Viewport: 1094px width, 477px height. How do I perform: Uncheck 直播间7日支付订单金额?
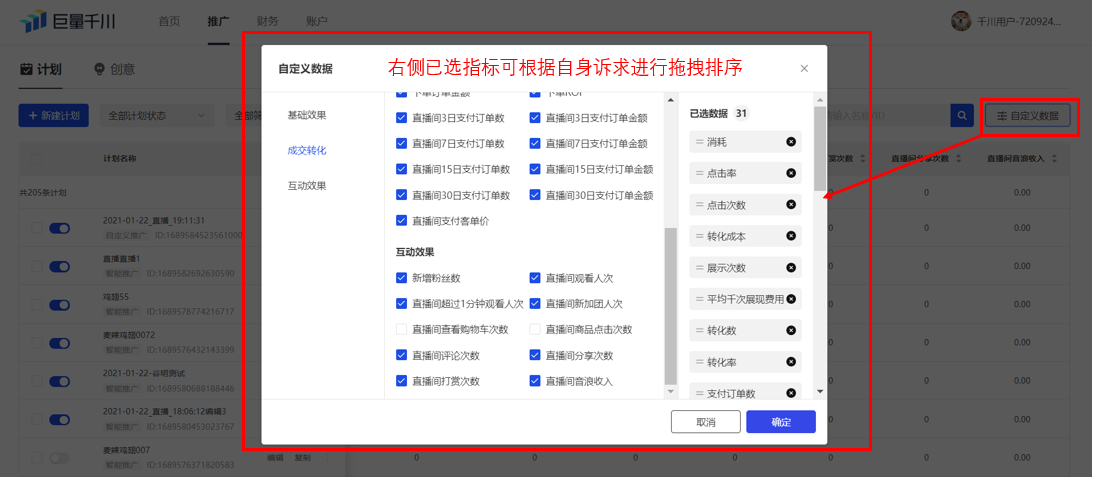pyautogui.click(x=535, y=143)
